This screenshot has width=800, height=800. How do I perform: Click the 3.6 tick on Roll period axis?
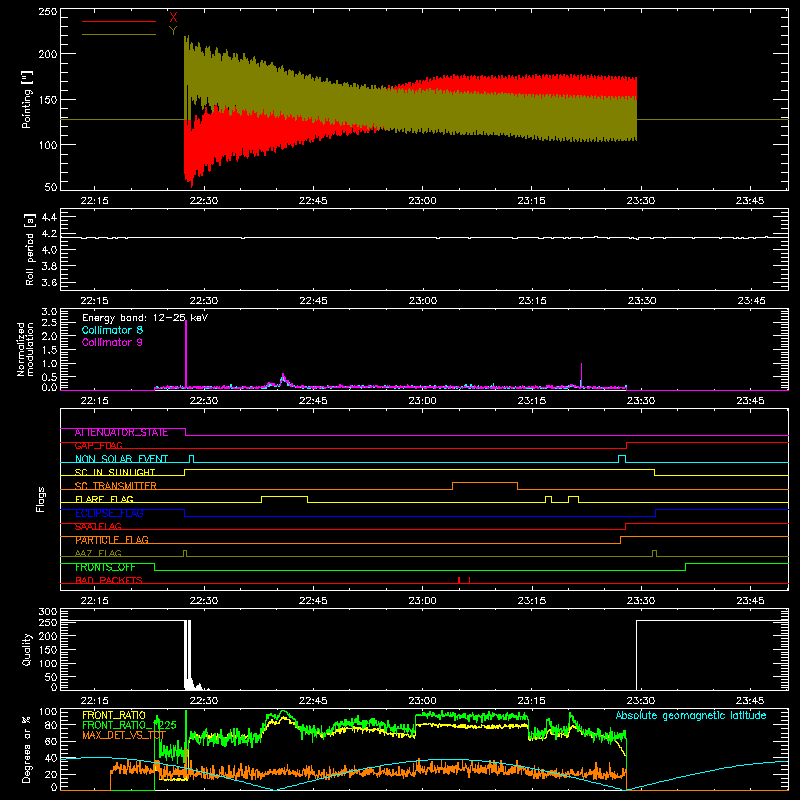(49, 282)
